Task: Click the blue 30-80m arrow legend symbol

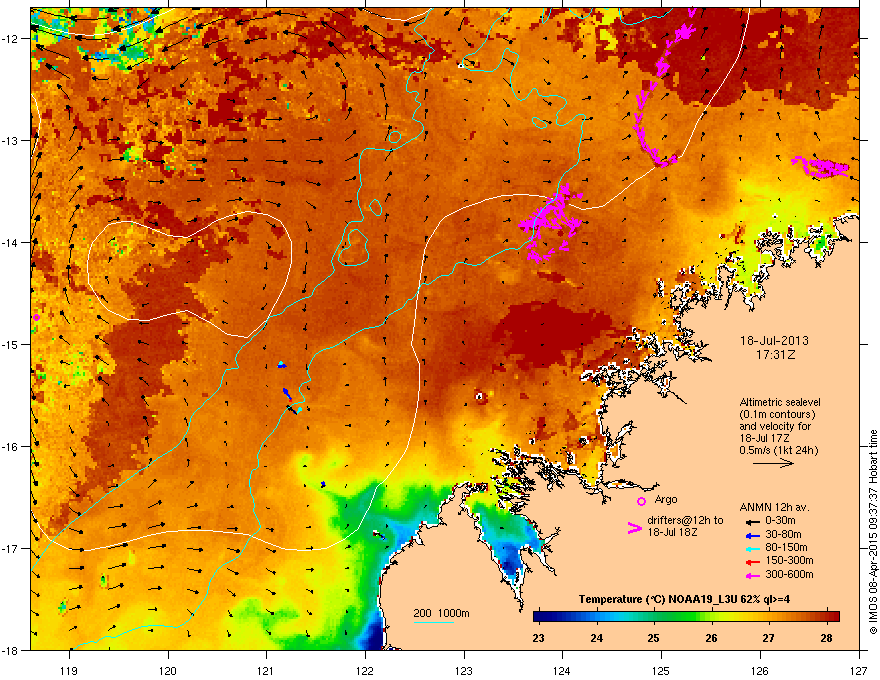Action: 752,535
